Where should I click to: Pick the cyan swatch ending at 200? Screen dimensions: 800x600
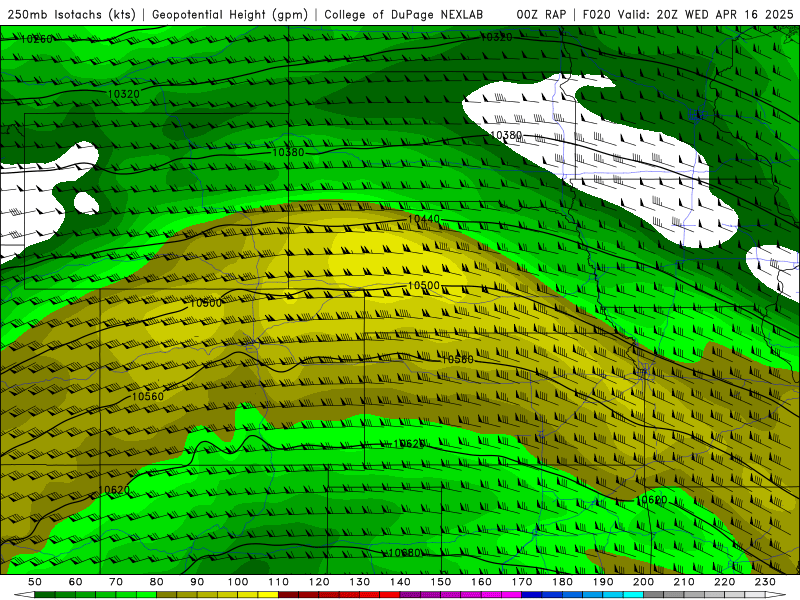(633, 595)
